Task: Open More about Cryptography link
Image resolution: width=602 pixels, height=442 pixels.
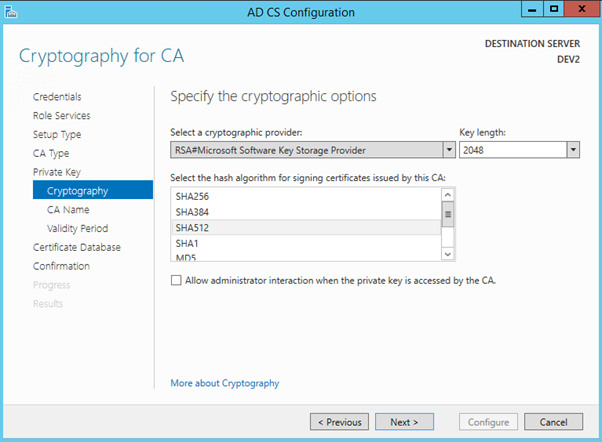Action: 225,383
